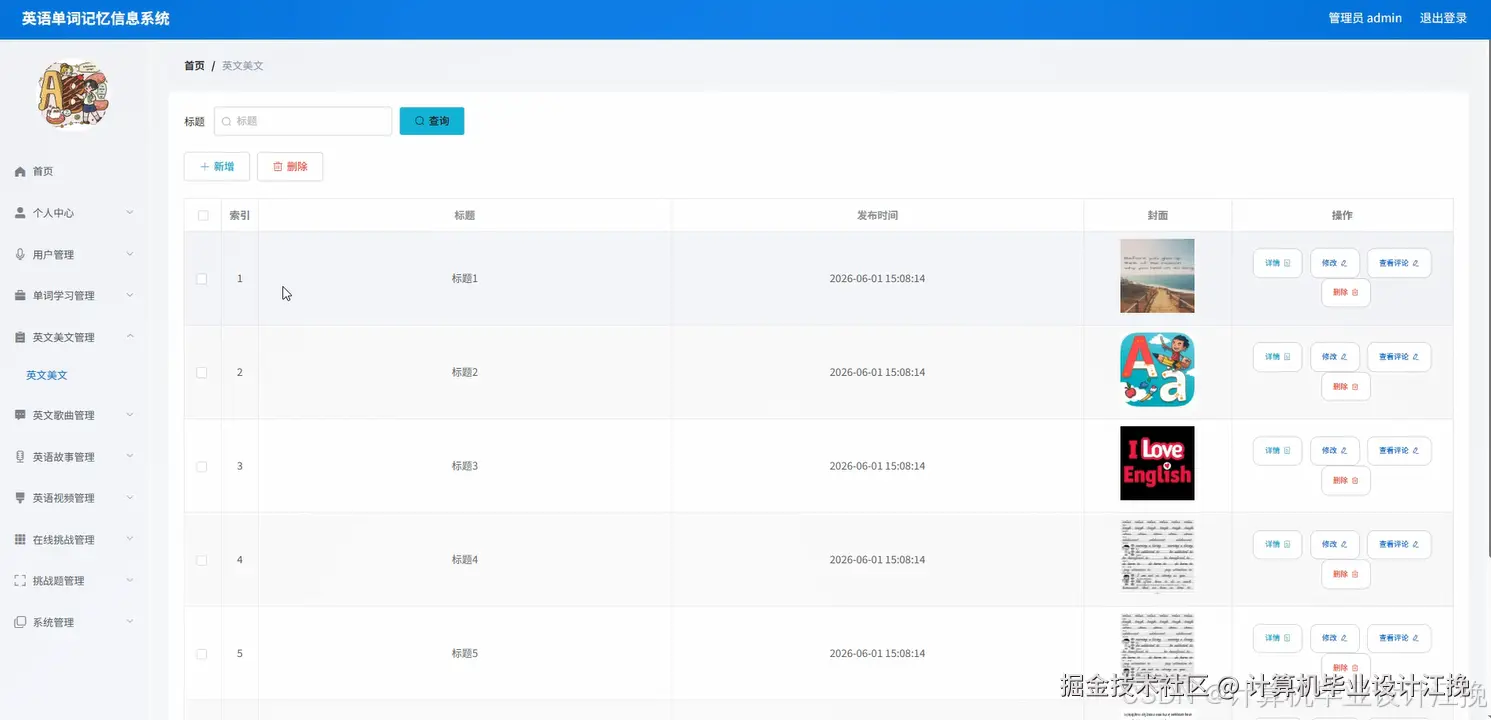Tick the checkbox for row 标题1
This screenshot has width=1491, height=720.
click(202, 279)
